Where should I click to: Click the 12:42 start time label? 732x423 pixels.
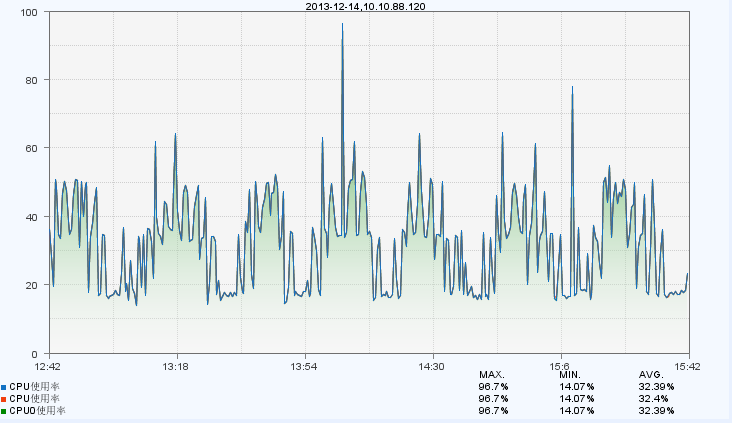48,366
